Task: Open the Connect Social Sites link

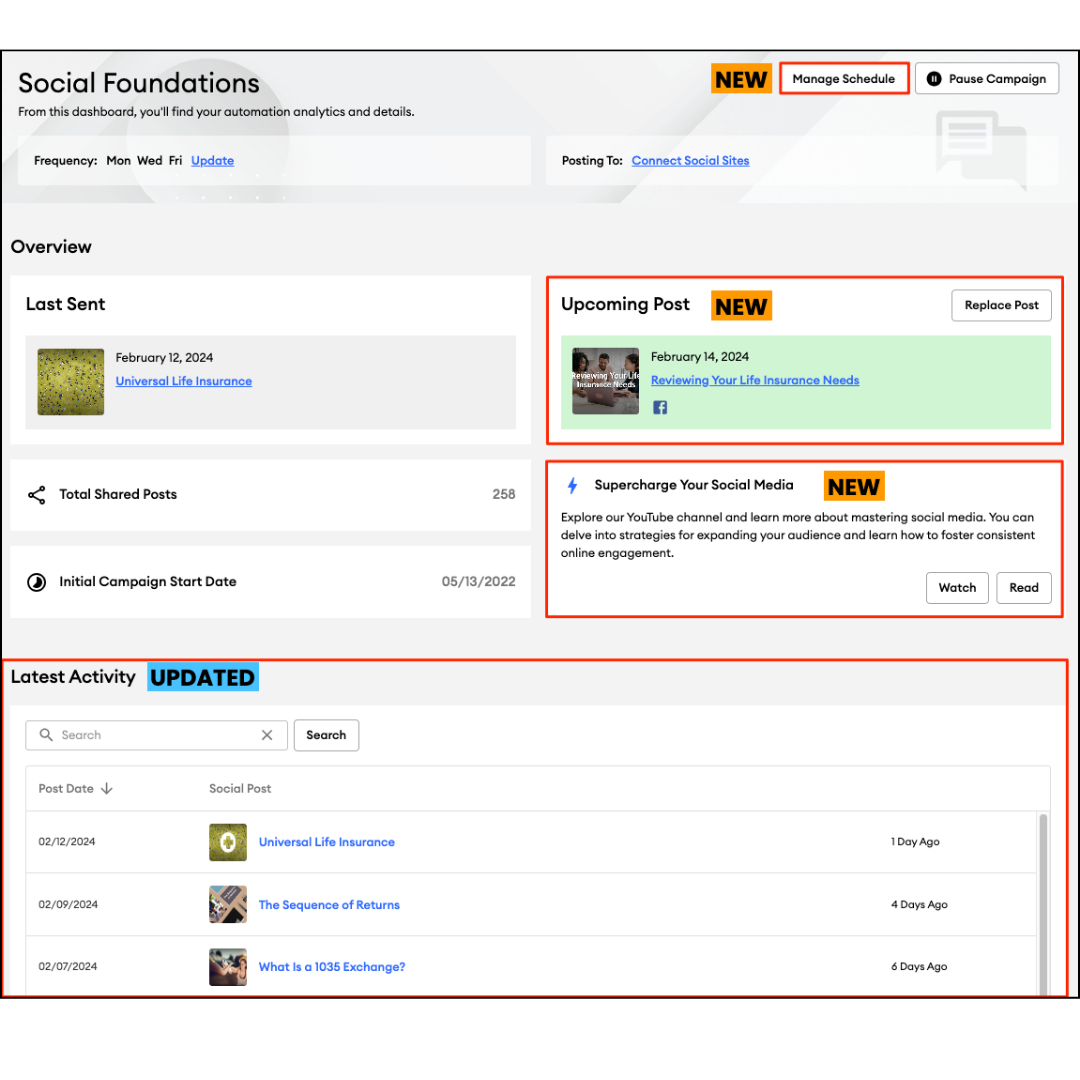Action: pyautogui.click(x=690, y=161)
